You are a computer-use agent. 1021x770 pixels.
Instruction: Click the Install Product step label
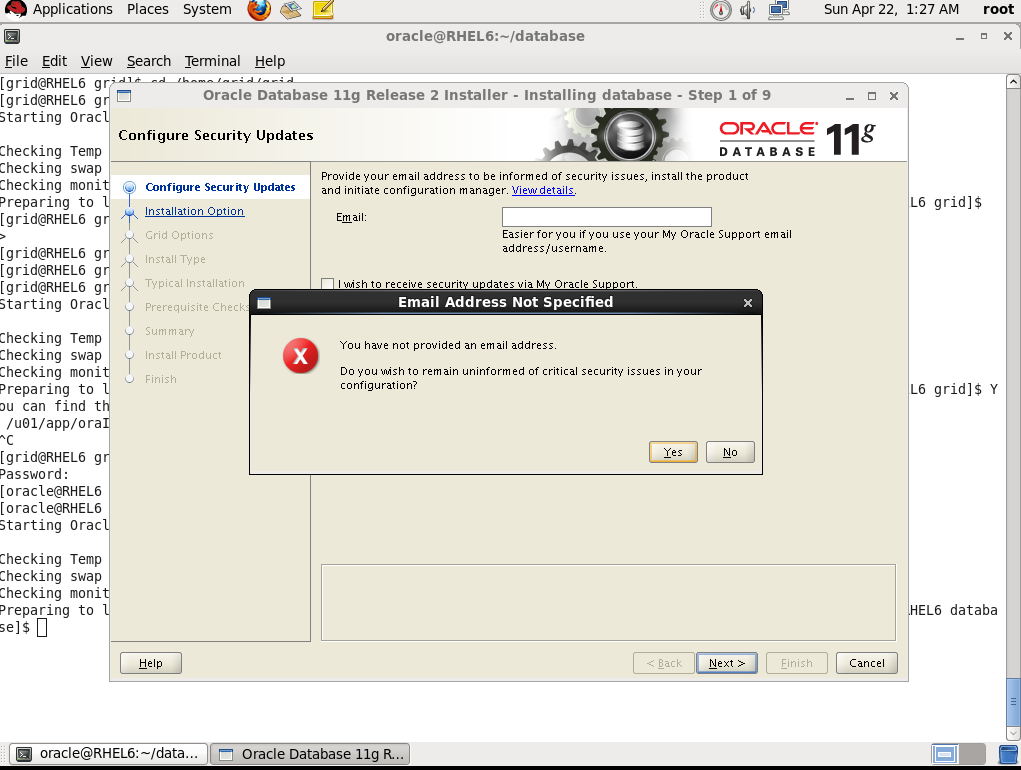[183, 355]
